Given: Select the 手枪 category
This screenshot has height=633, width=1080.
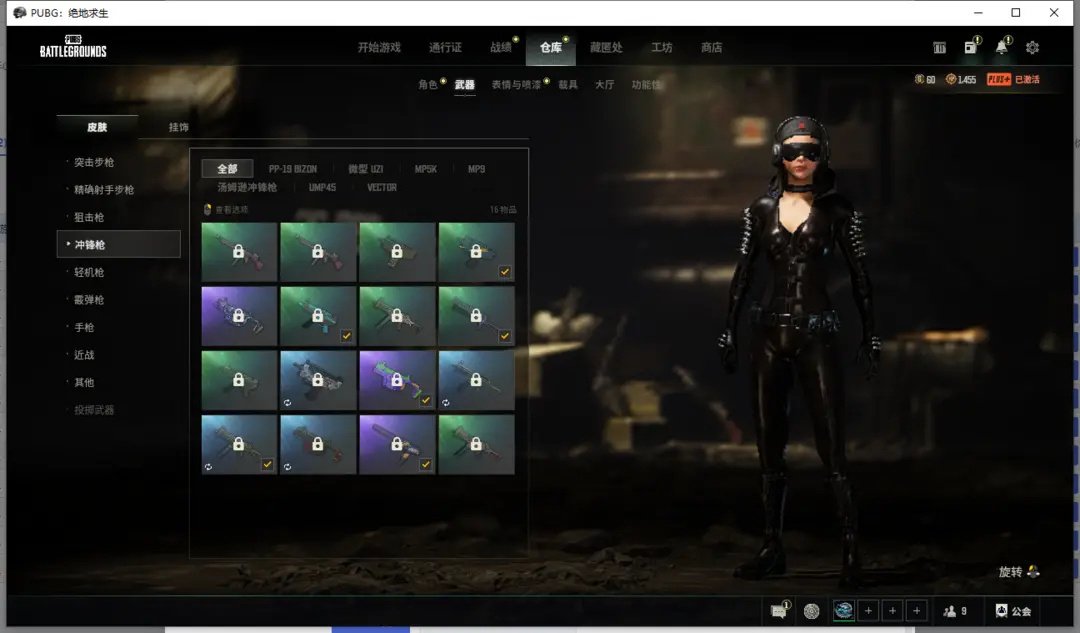Looking at the screenshot, I should point(84,328).
